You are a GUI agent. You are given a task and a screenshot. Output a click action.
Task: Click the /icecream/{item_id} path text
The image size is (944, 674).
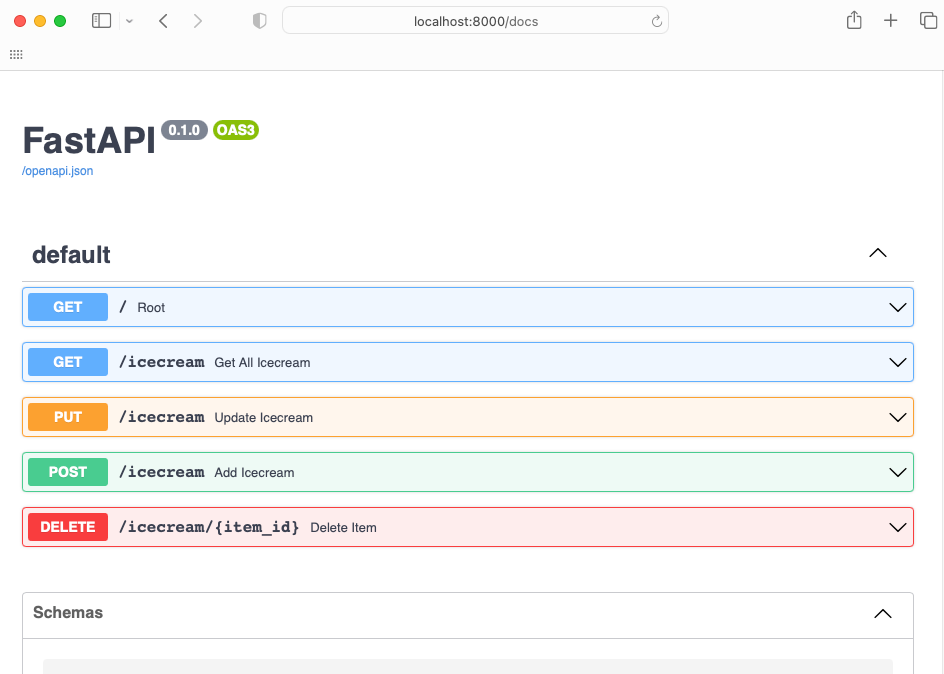(x=209, y=527)
